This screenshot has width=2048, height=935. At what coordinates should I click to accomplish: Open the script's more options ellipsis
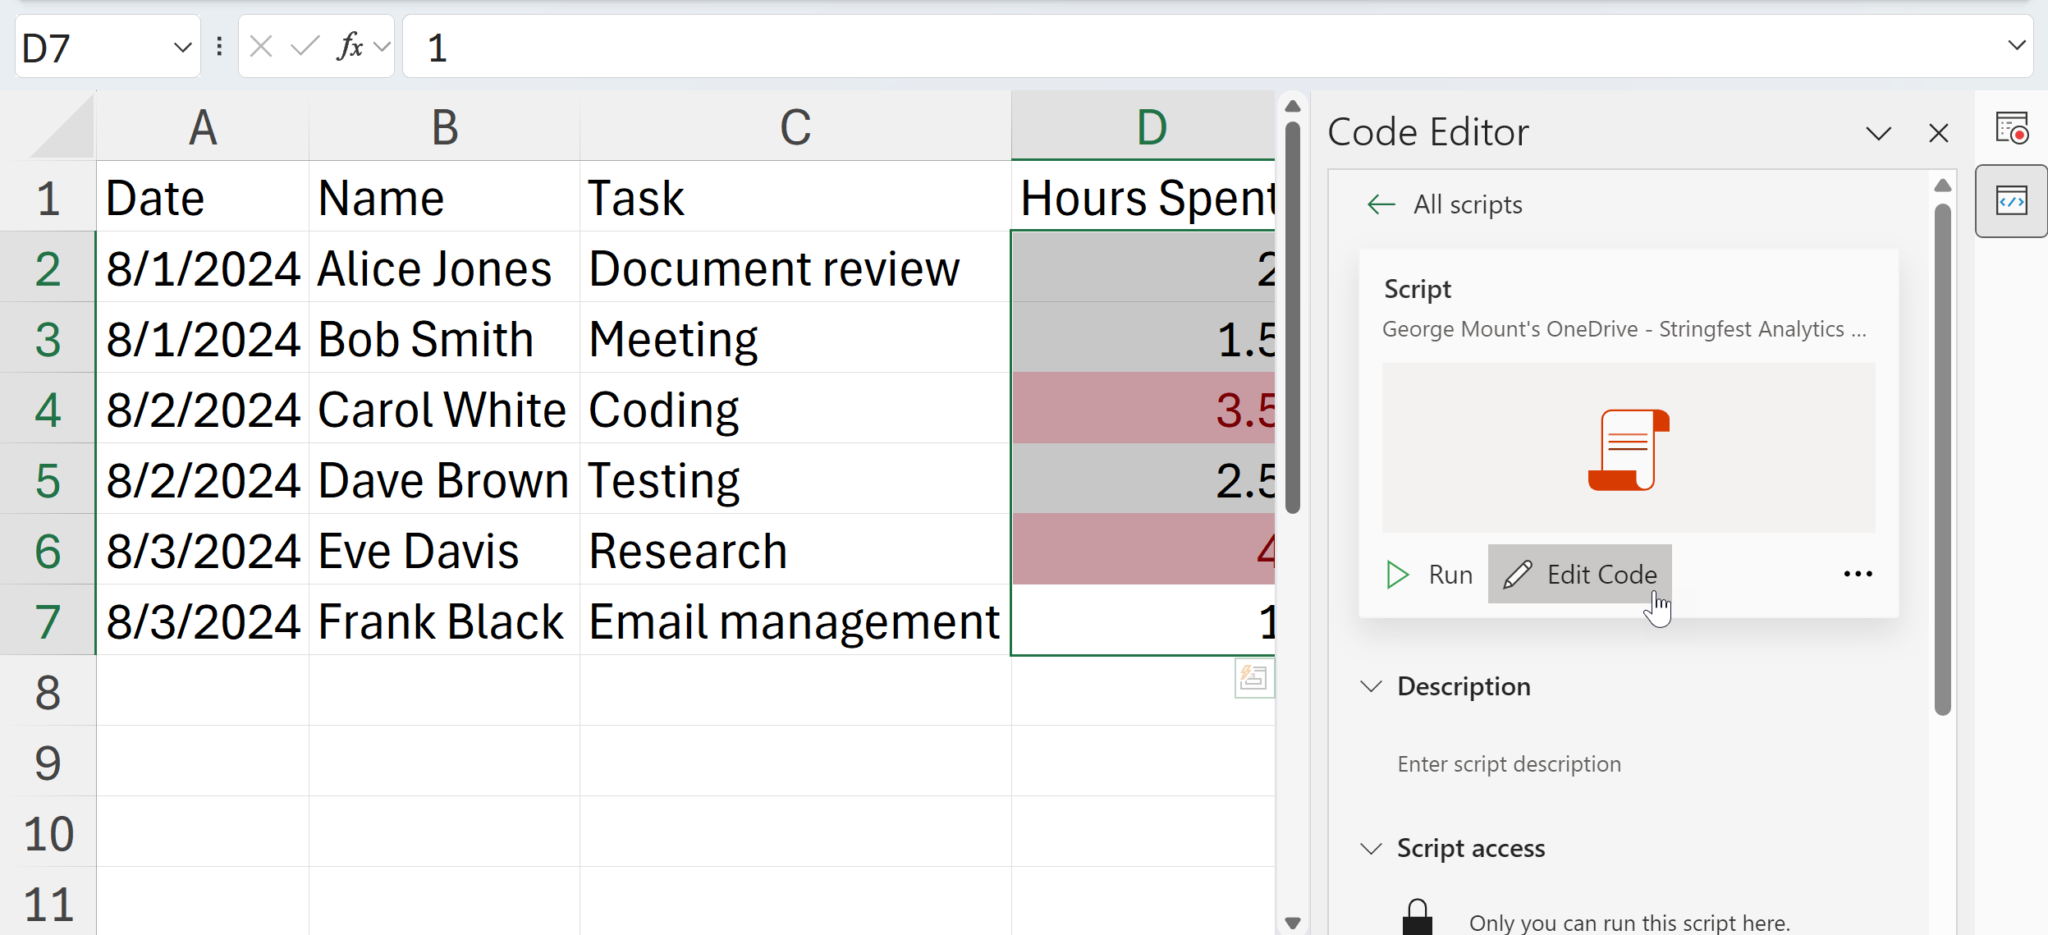[x=1857, y=574]
